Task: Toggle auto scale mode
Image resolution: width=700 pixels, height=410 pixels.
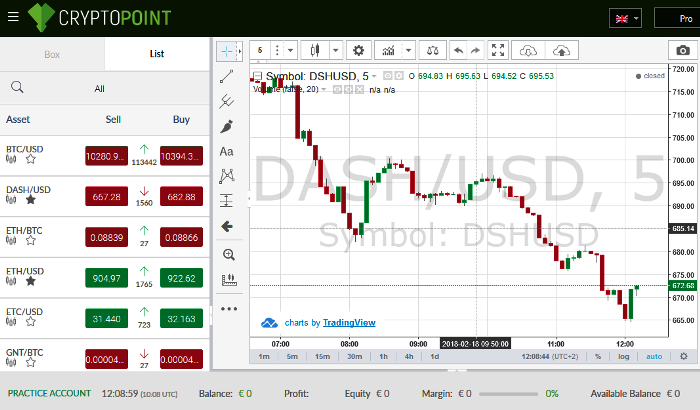Action: (x=654, y=356)
